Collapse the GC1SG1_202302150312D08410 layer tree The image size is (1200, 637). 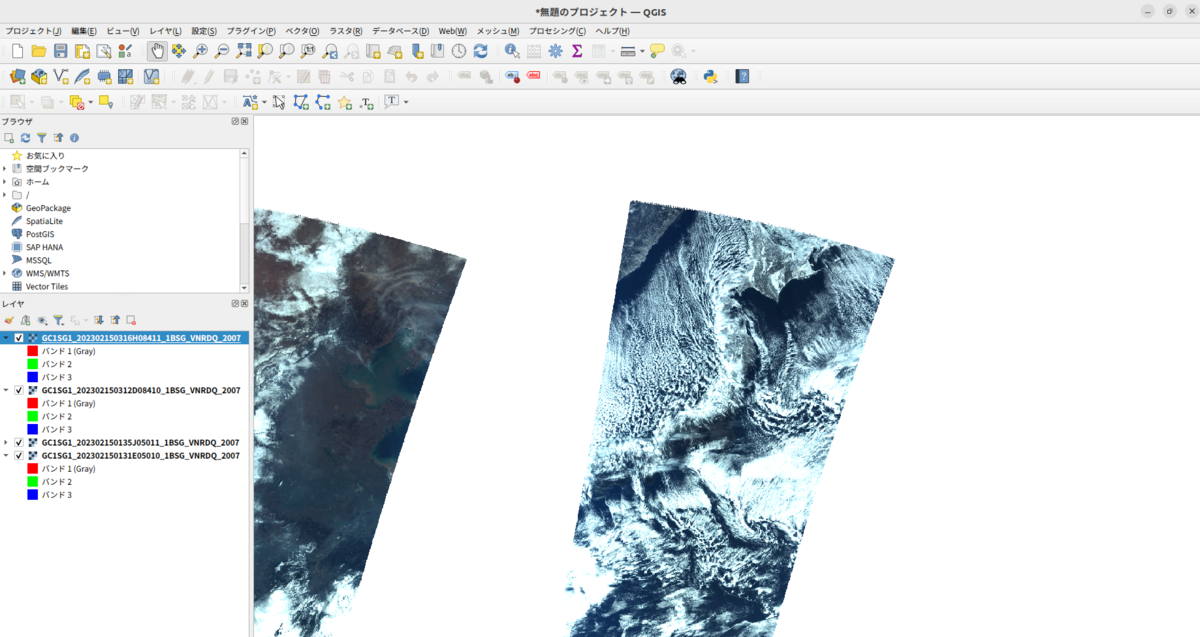pyautogui.click(x=6, y=390)
